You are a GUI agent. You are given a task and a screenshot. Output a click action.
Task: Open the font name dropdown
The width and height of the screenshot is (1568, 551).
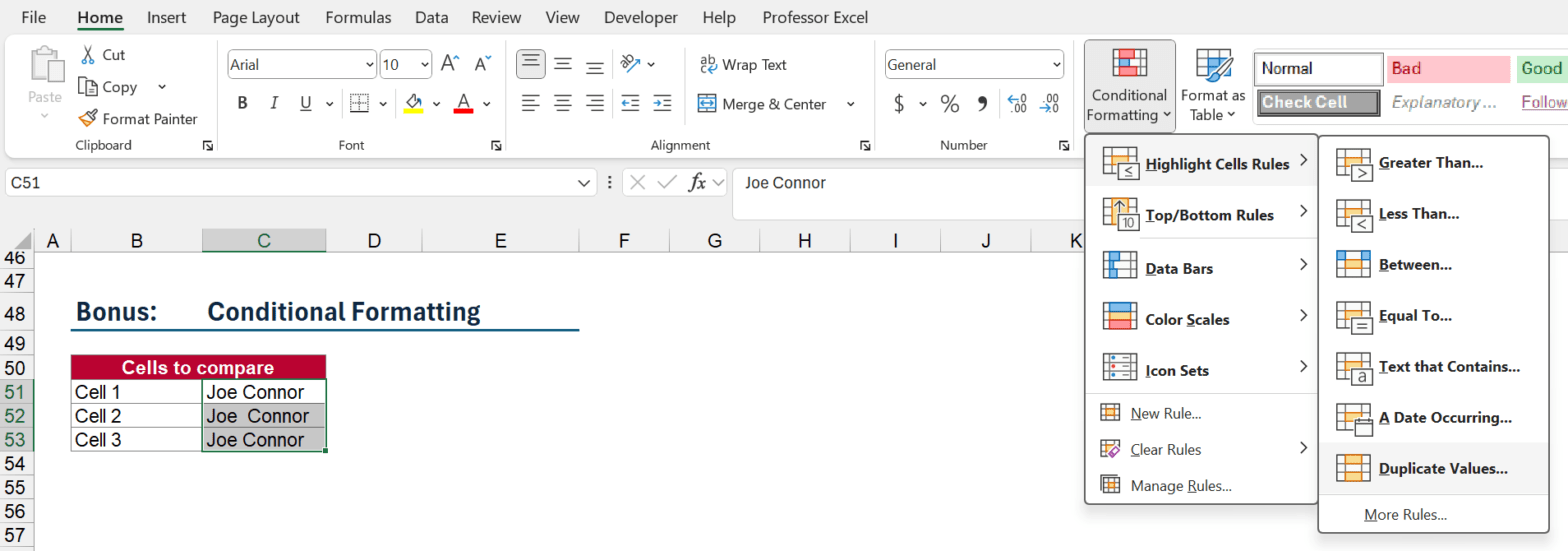pos(369,65)
